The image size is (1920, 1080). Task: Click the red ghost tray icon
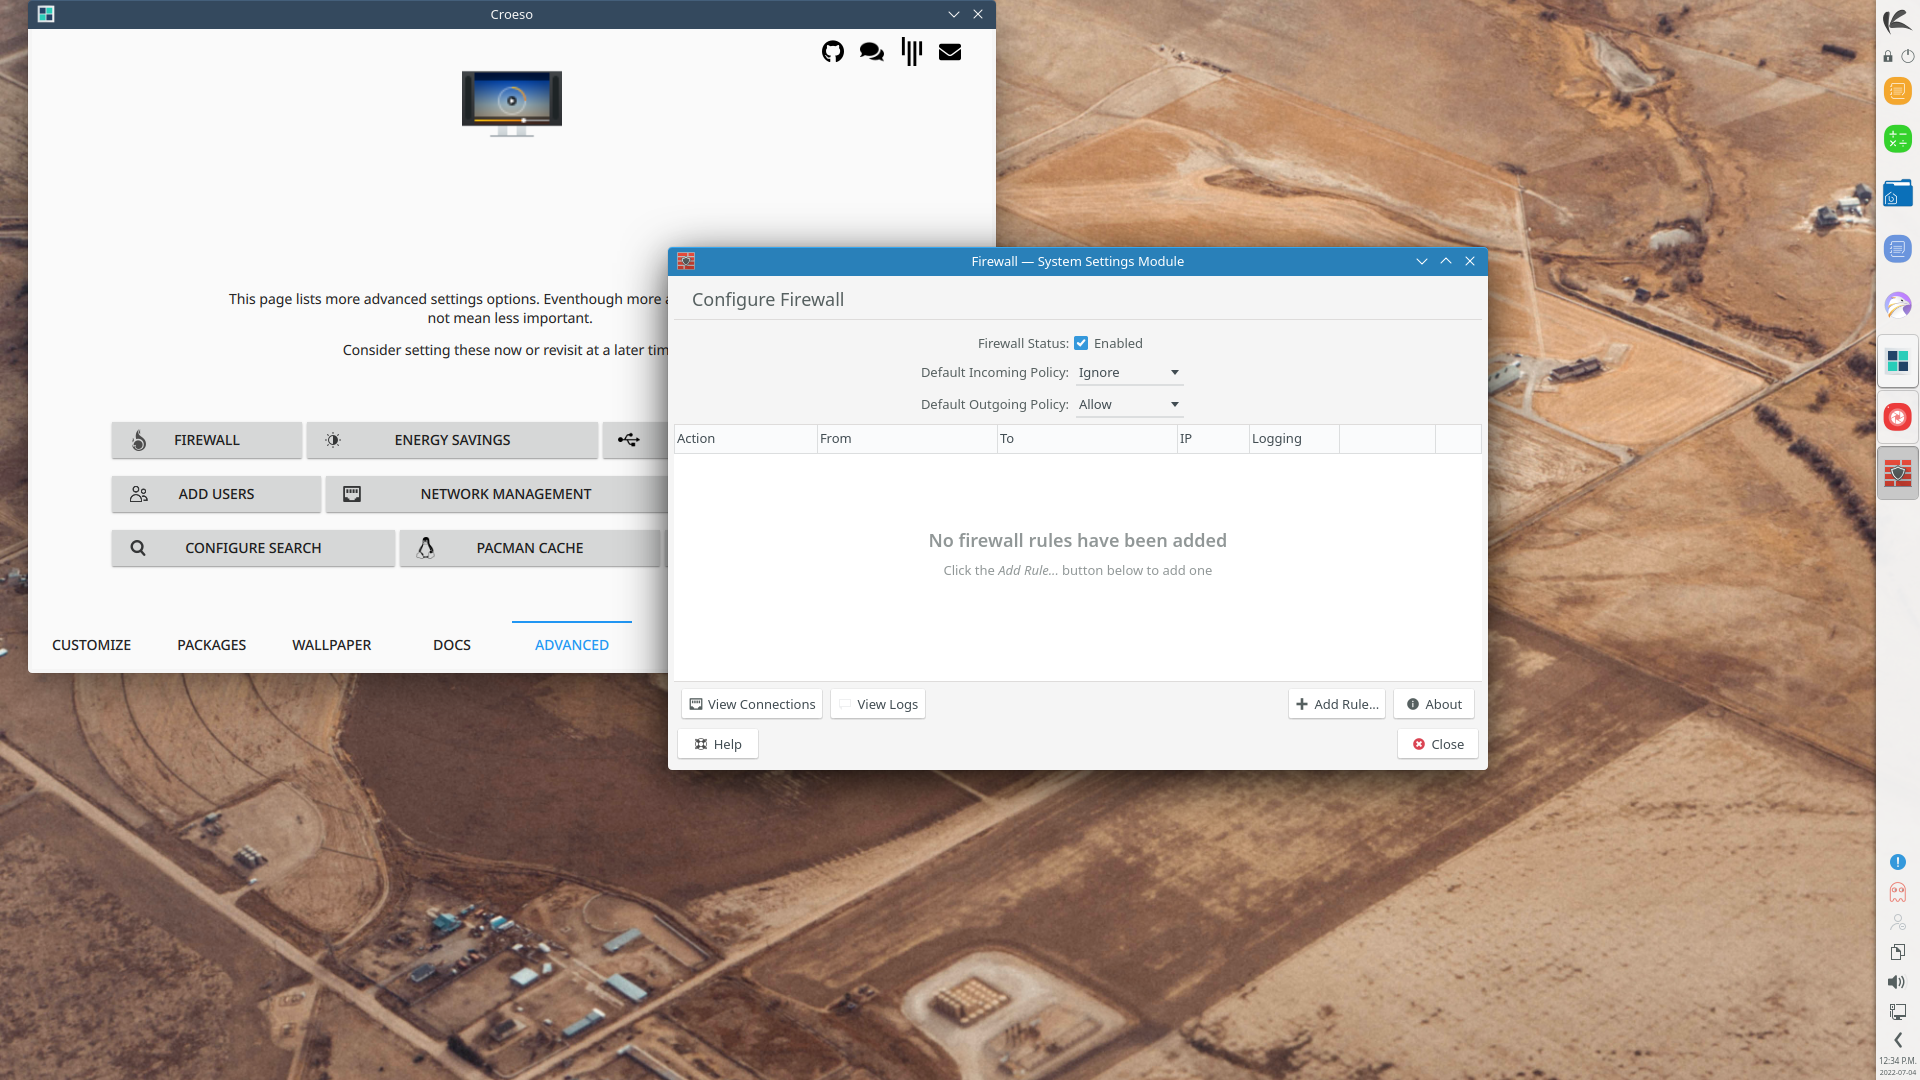click(x=1897, y=892)
